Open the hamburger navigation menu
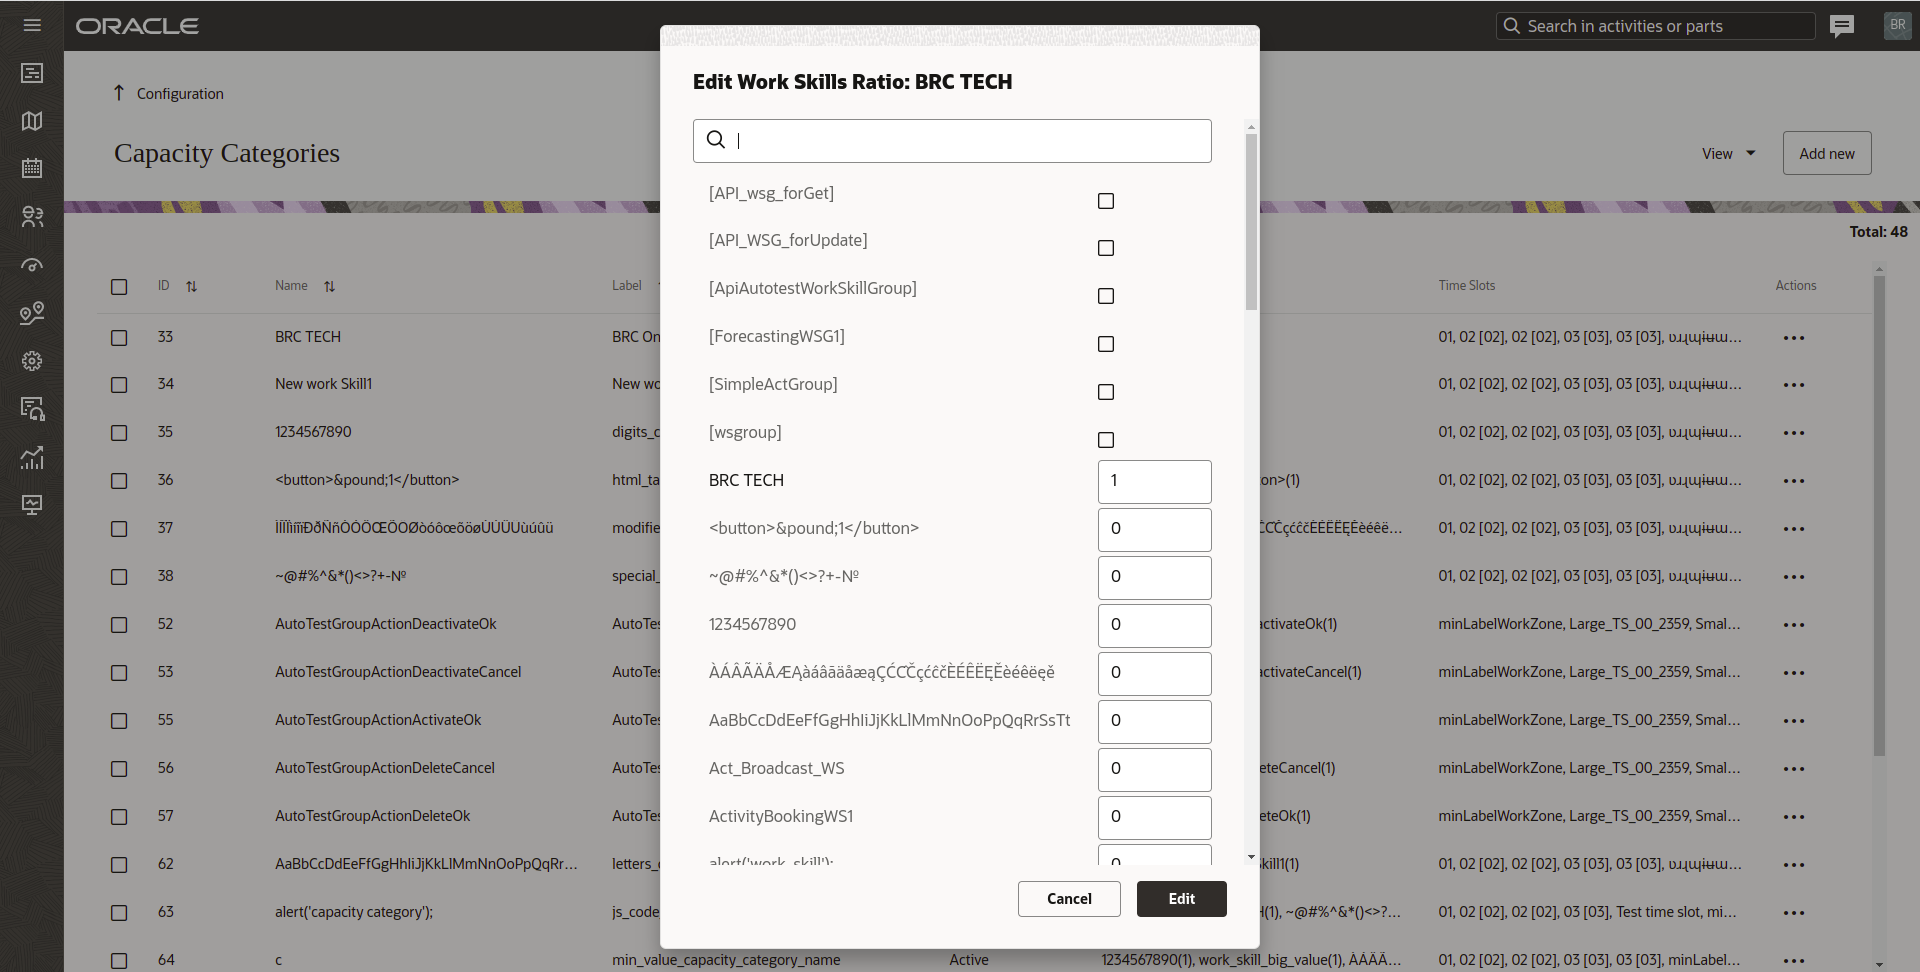The width and height of the screenshot is (1920, 972). (32, 25)
